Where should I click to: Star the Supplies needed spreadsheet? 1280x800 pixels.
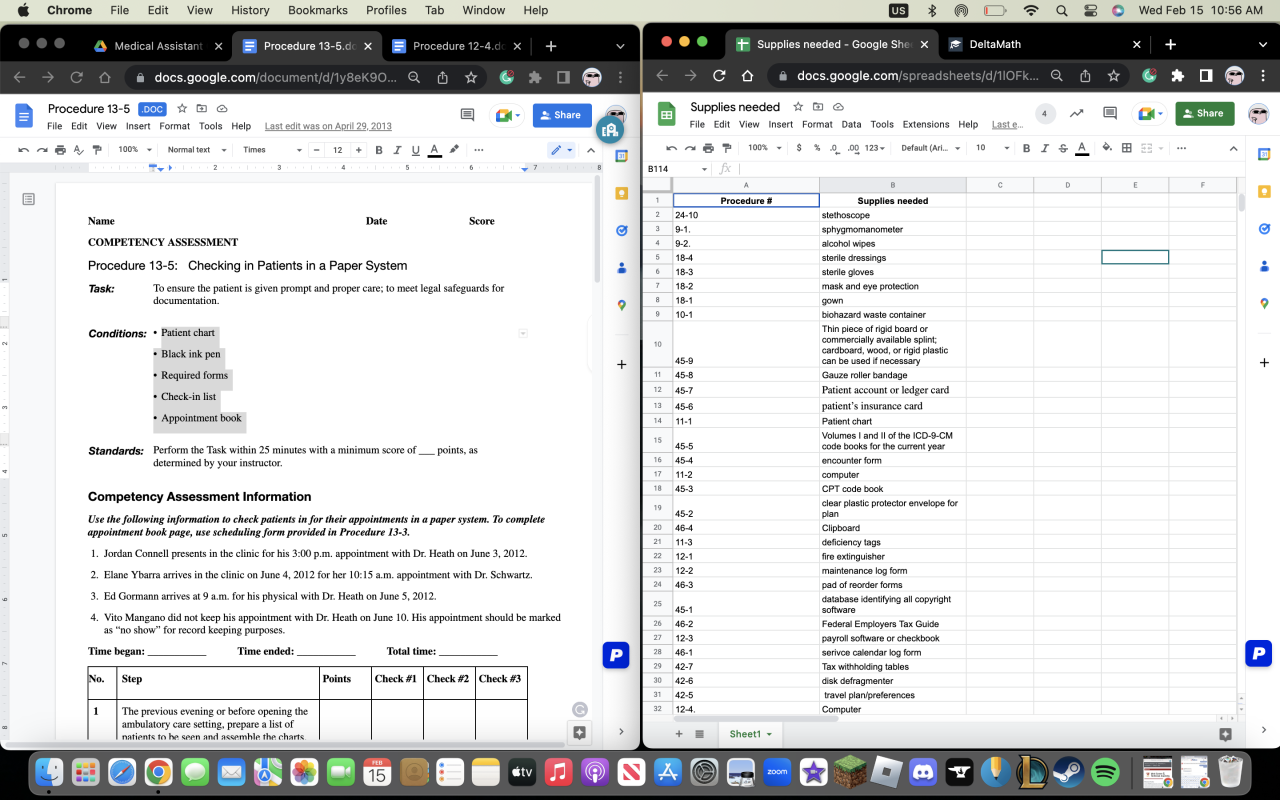[798, 107]
